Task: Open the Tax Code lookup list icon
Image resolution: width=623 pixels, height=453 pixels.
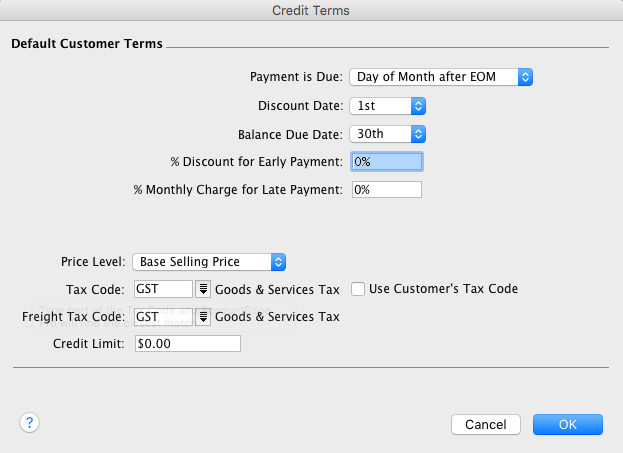Action: [202, 289]
